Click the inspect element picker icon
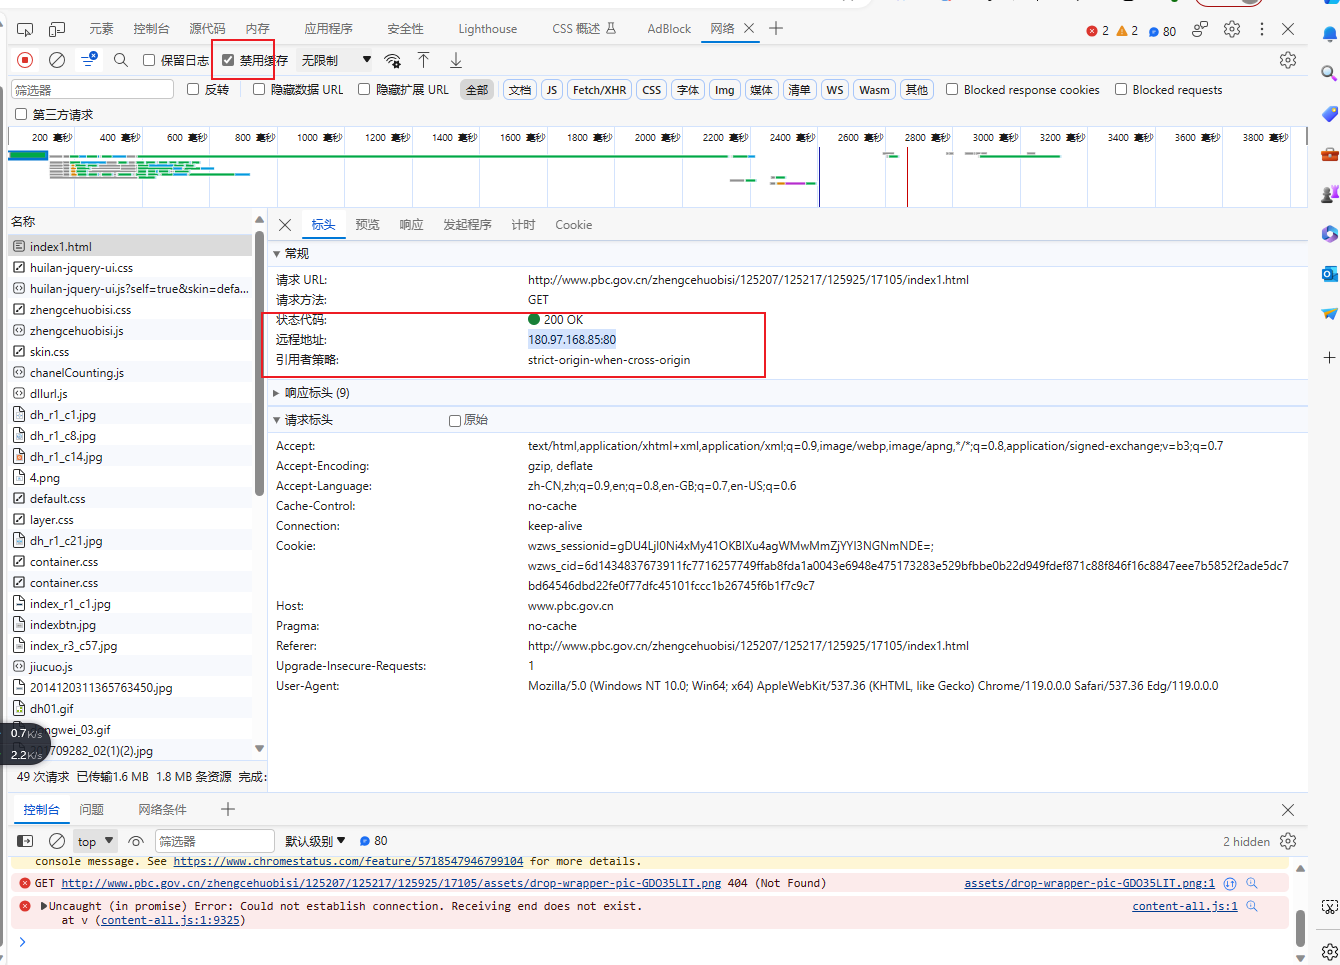This screenshot has height=965, width=1340. (x=25, y=29)
